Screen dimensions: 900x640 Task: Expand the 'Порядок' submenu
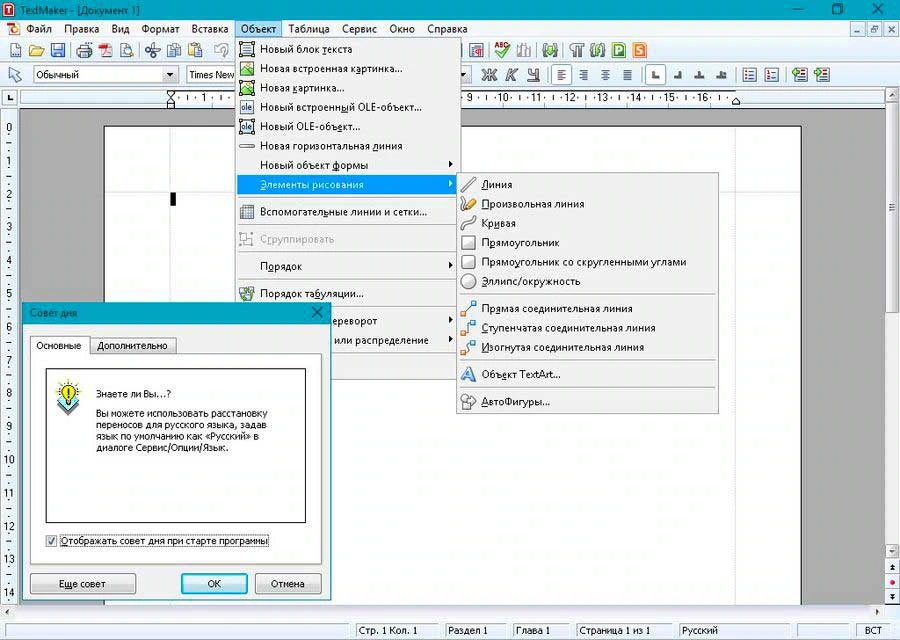point(346,266)
